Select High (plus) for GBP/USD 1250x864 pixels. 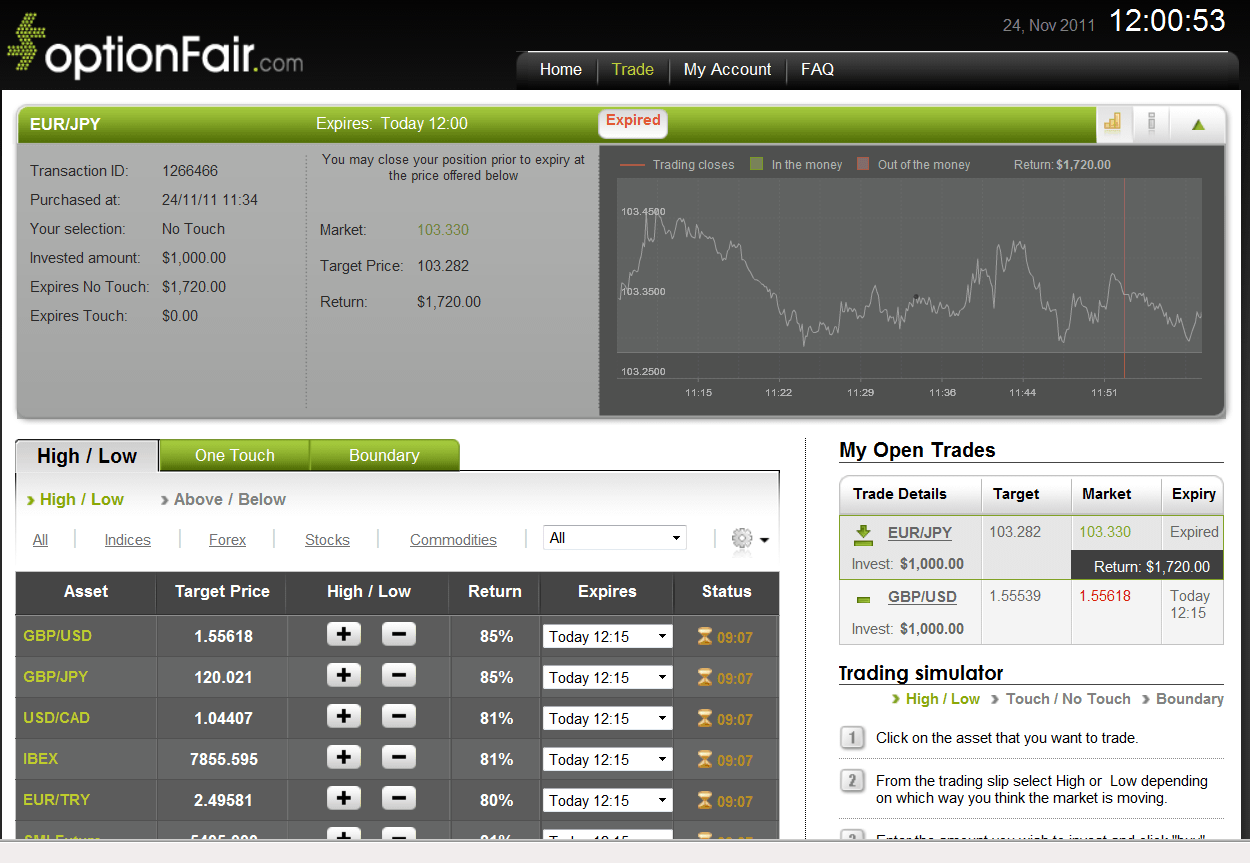point(344,635)
